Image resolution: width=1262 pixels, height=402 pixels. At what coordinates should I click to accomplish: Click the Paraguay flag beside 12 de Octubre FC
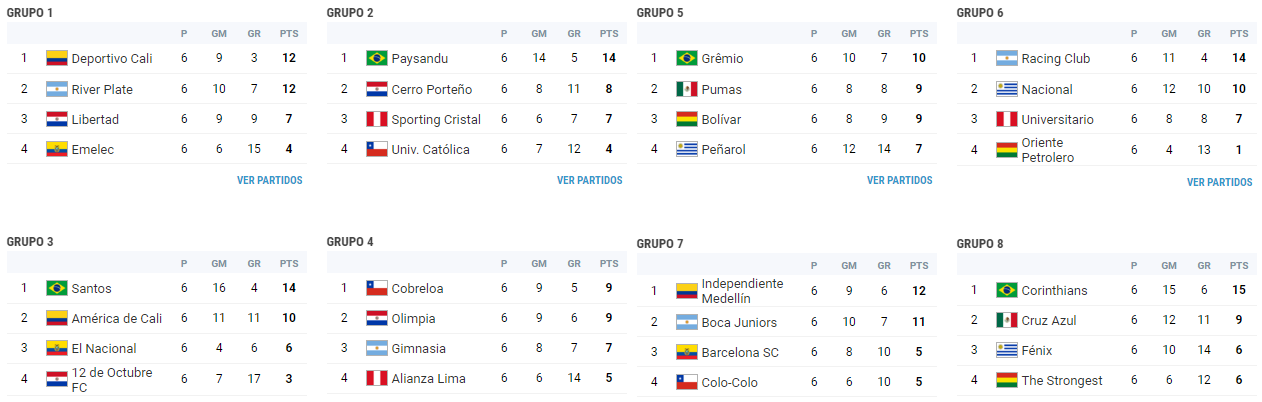(56, 380)
